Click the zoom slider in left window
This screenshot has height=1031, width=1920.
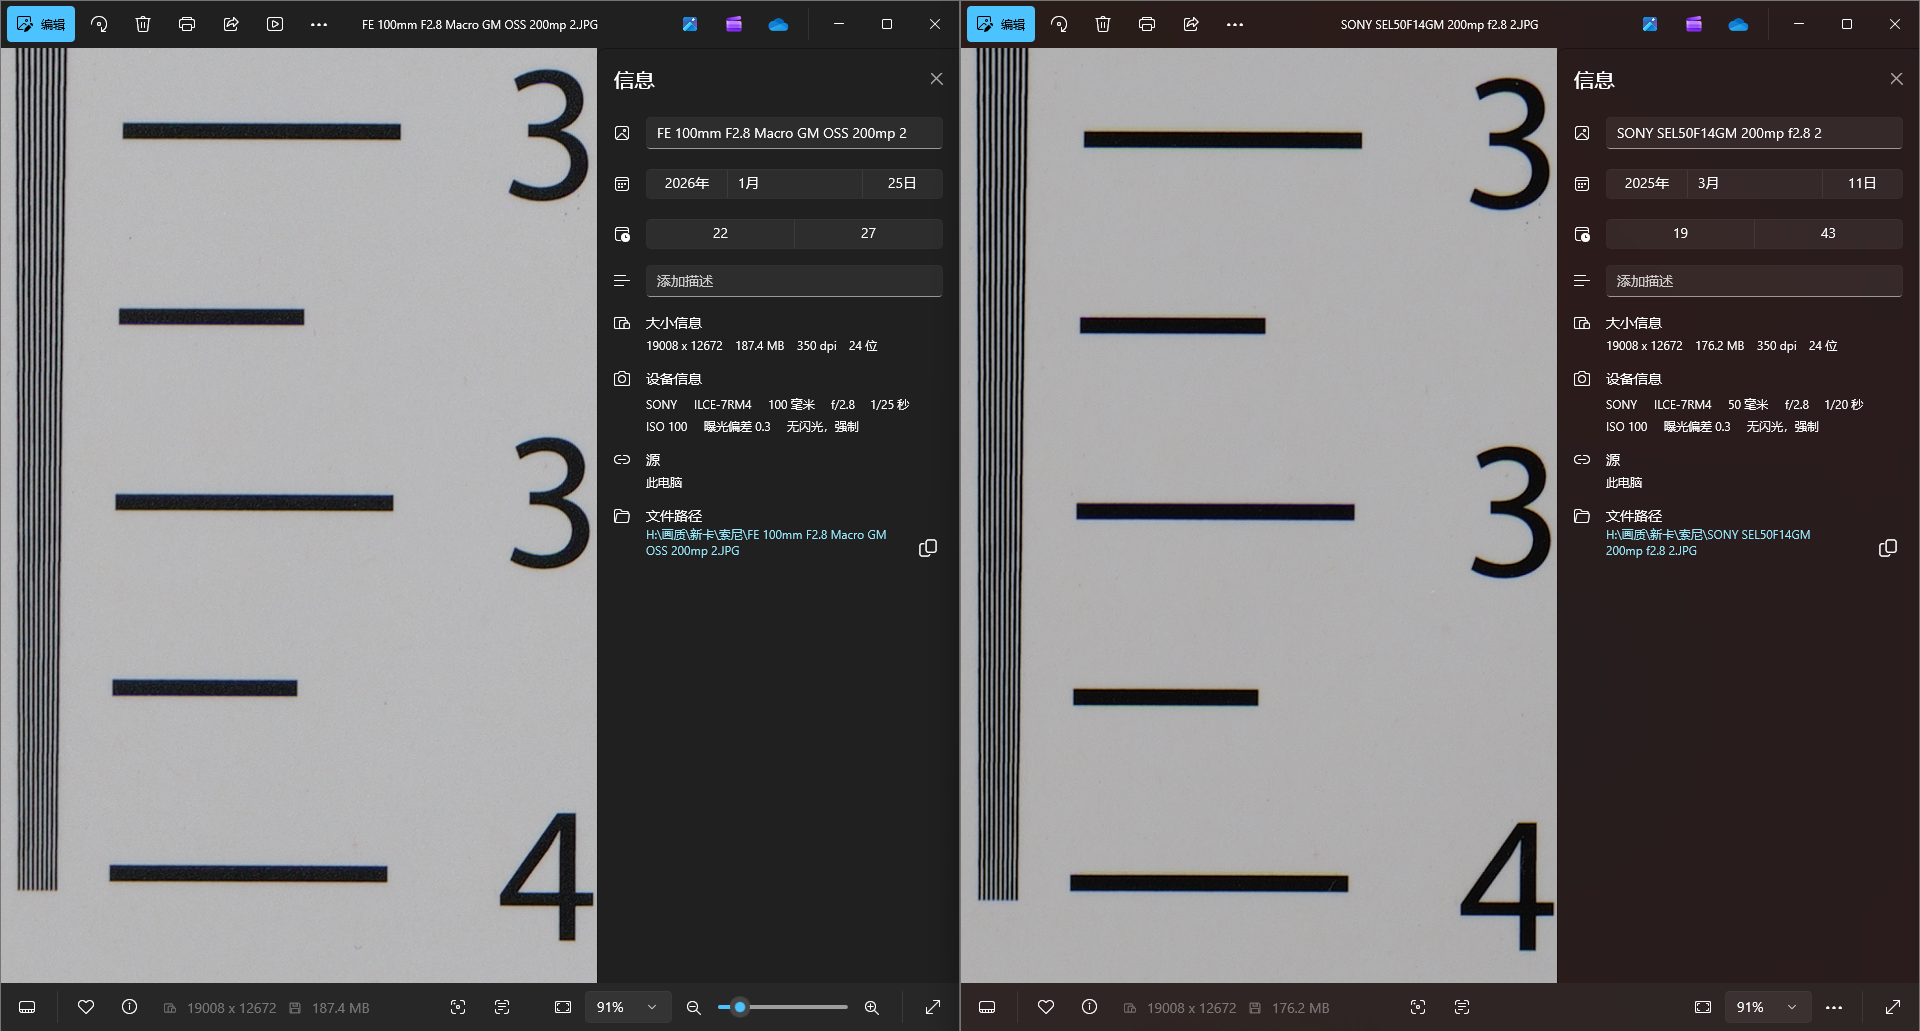click(740, 1007)
